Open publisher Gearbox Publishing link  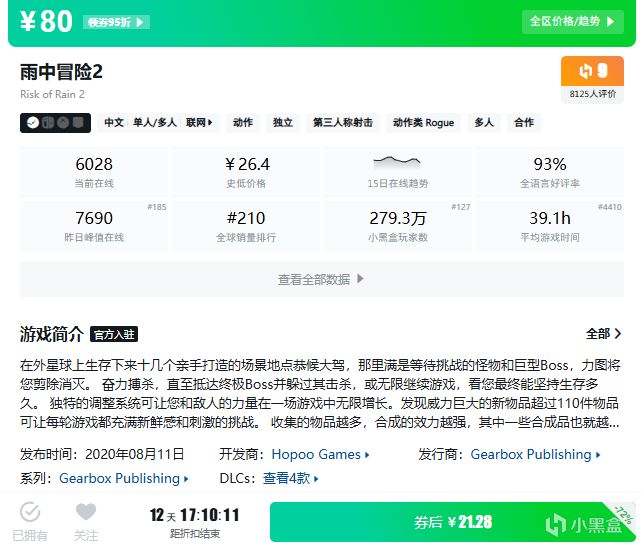tap(535, 454)
